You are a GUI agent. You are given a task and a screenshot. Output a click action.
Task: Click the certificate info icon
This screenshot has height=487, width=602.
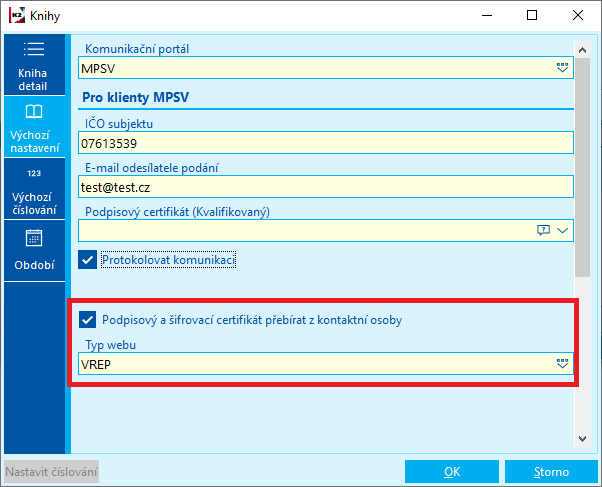pos(543,230)
